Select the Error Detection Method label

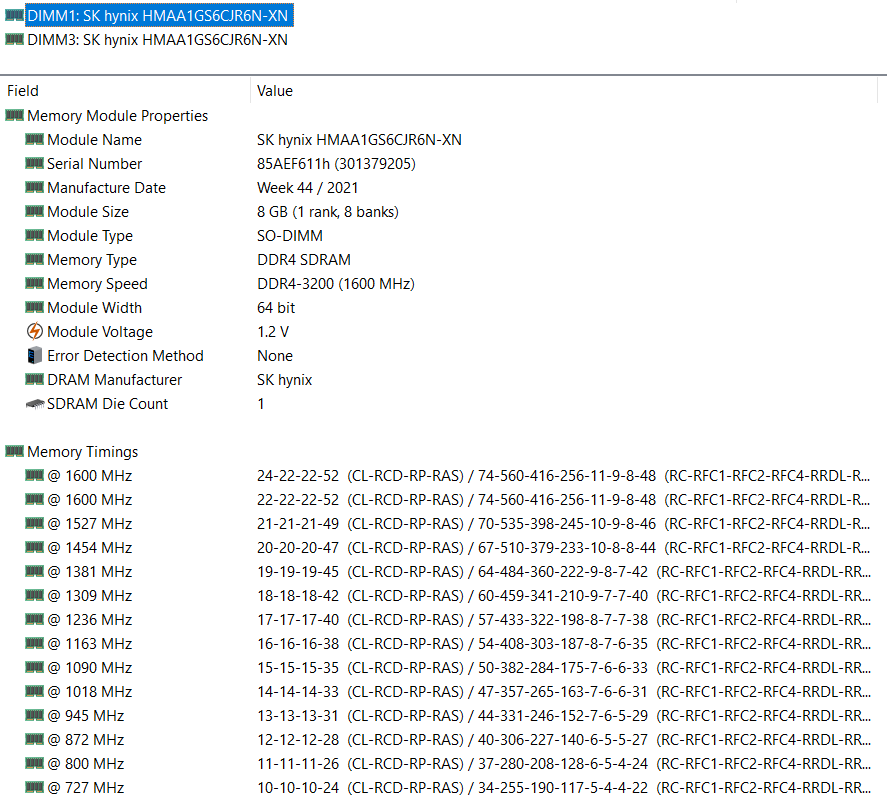pos(125,356)
